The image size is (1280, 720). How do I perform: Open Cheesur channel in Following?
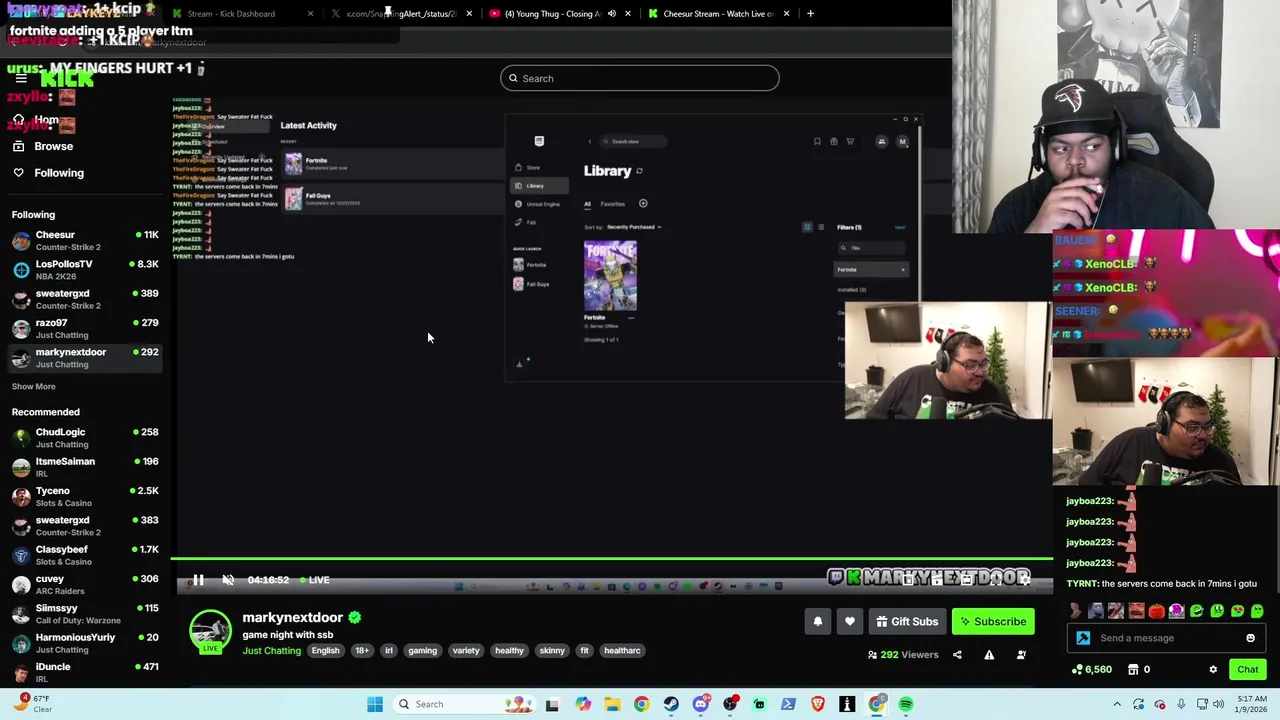[85, 240]
